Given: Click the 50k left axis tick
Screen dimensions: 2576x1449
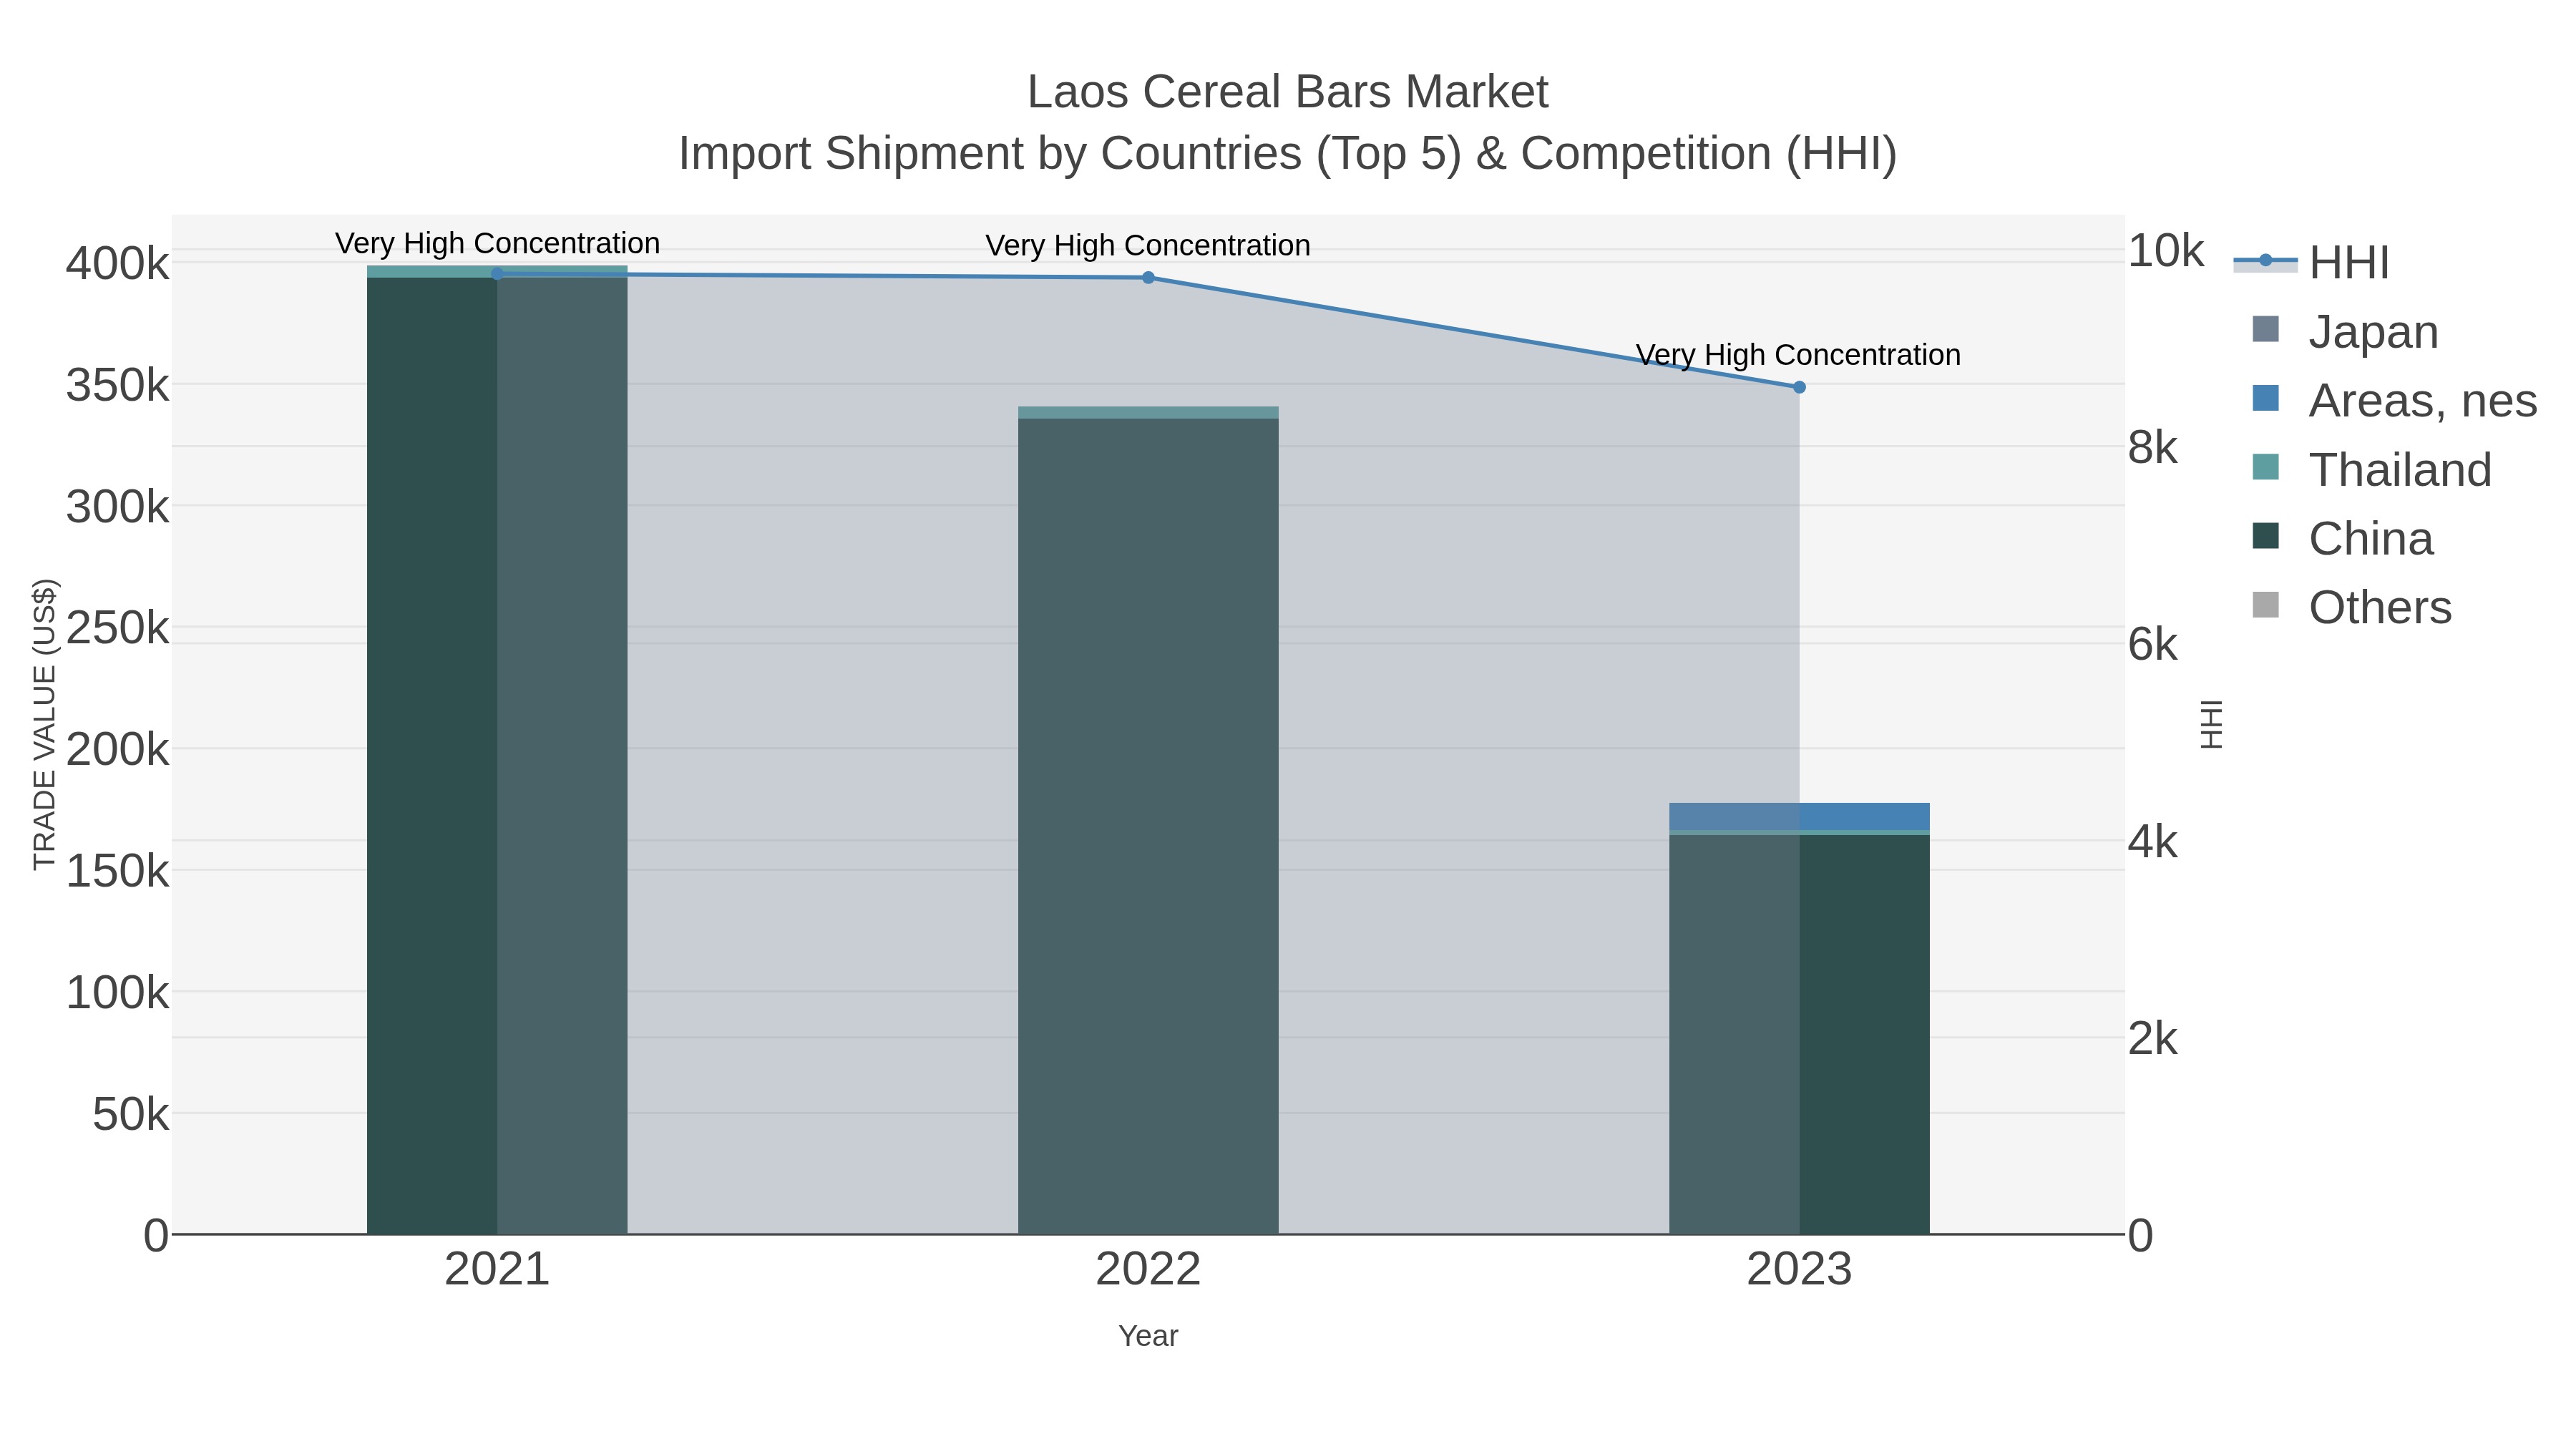Looking at the screenshot, I should 130,1114.
